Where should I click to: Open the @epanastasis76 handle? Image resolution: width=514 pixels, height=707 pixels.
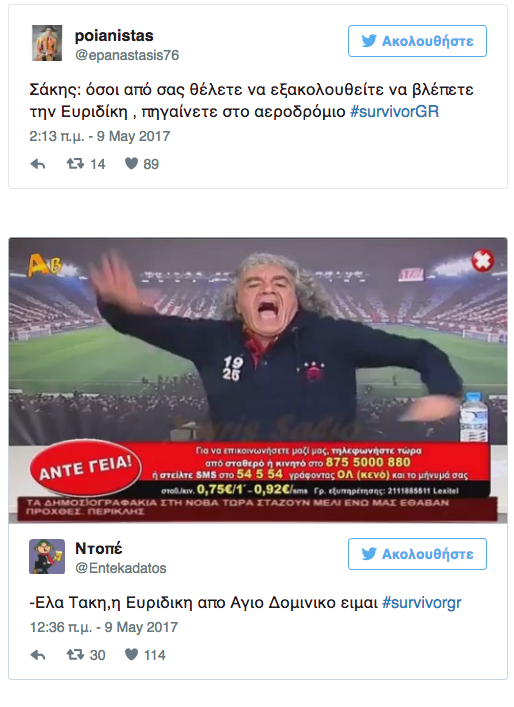[127, 55]
